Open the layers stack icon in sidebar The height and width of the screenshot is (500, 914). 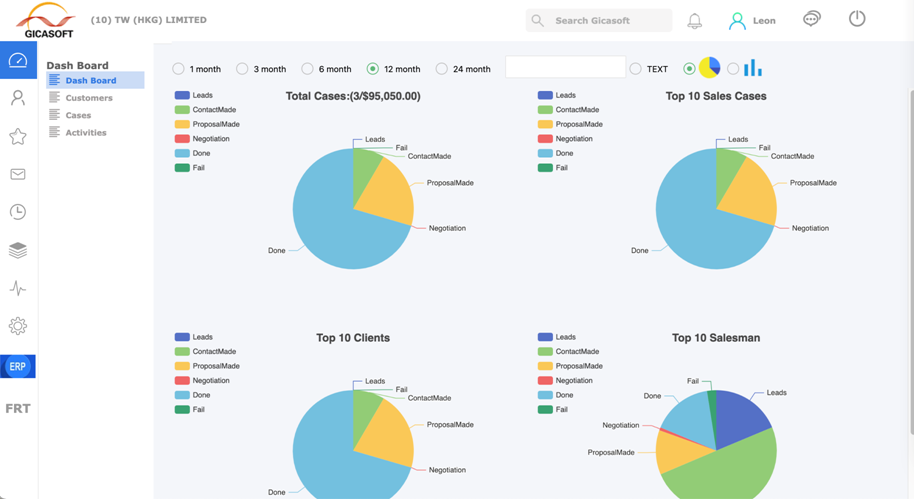18,250
